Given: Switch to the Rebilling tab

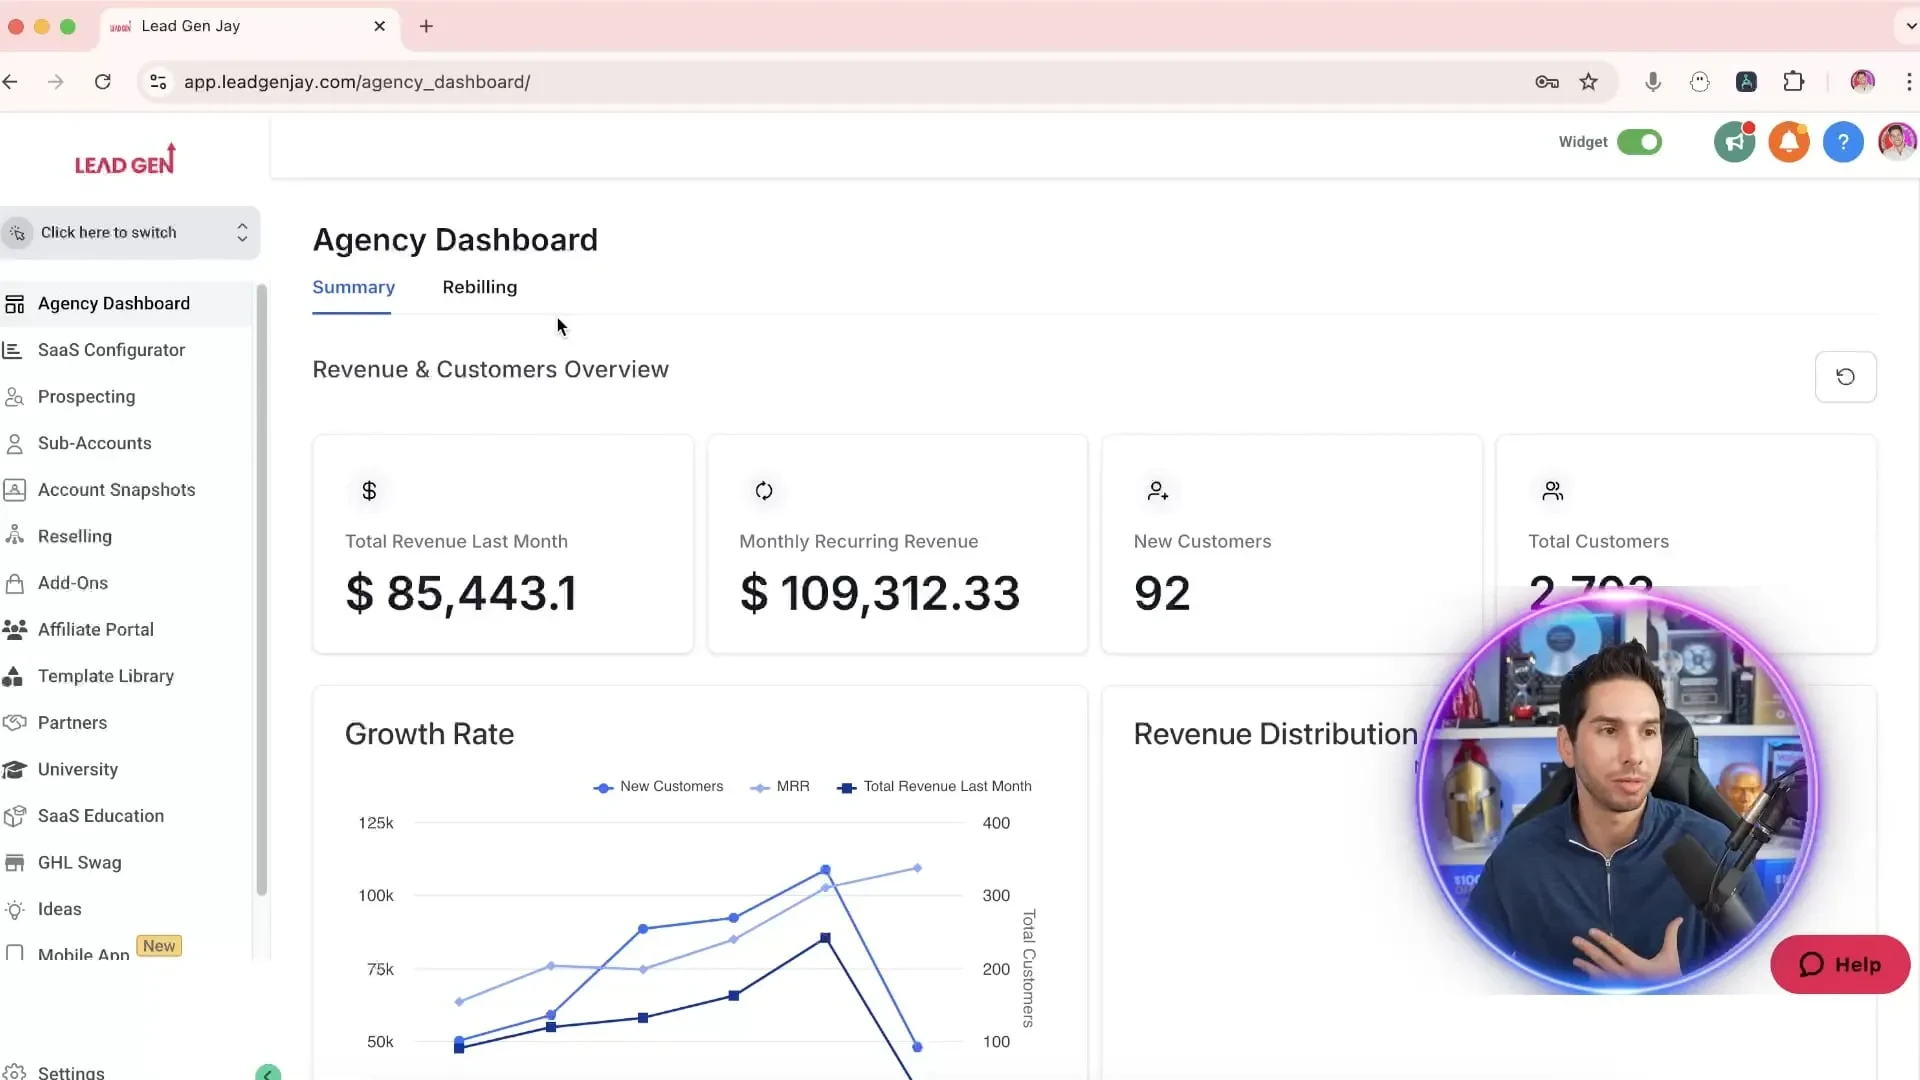Looking at the screenshot, I should pos(480,288).
